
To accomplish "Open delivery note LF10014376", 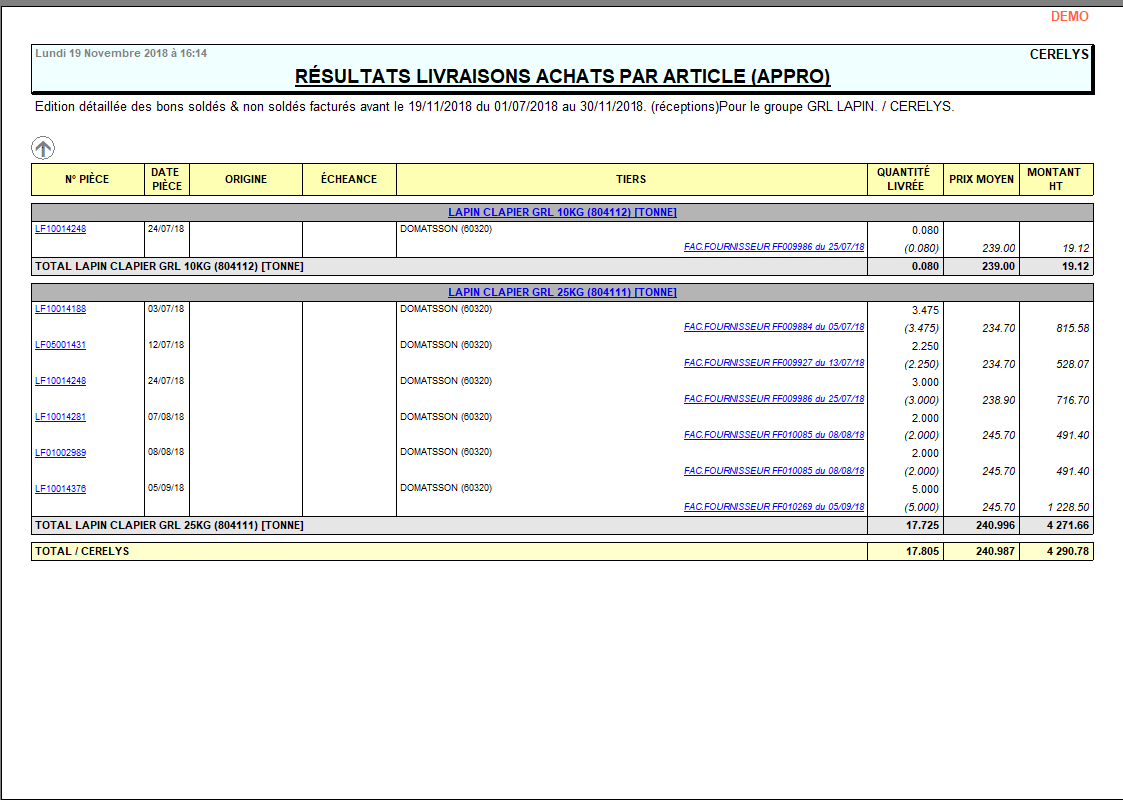I will (61, 489).
